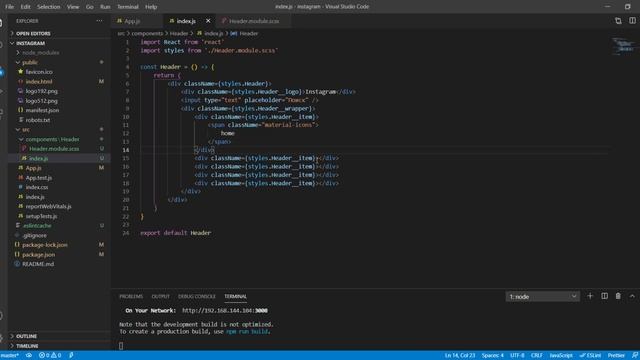Switch to the Debug Console tab

(x=197, y=297)
